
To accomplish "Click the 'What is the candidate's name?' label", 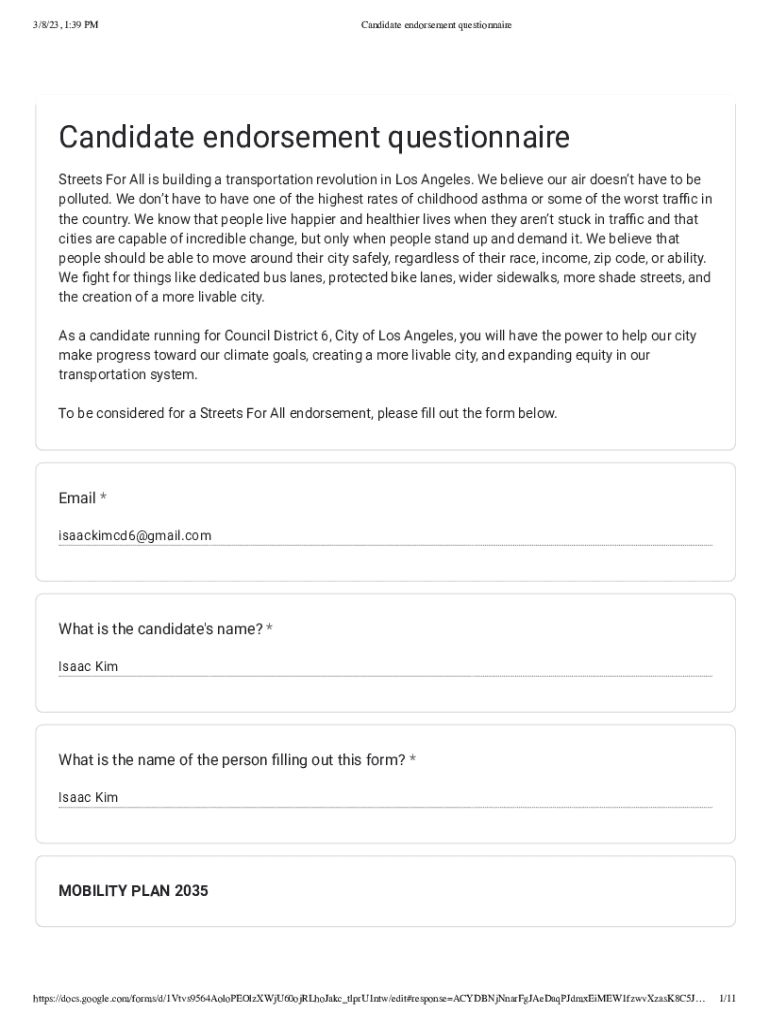I will click(160, 629).
